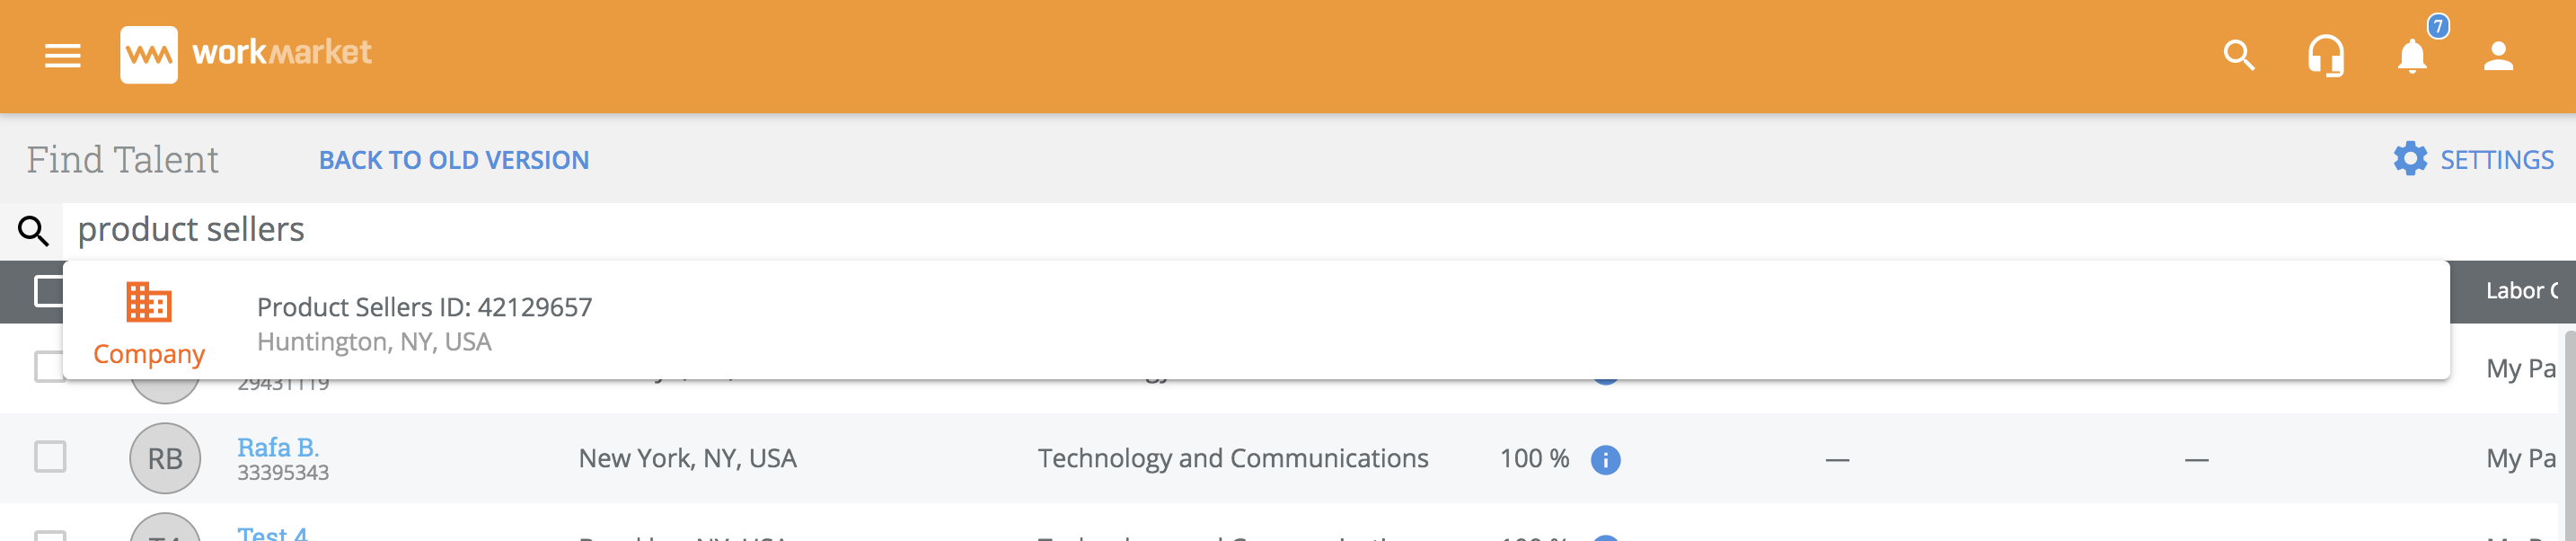Select Product Sellers ID: 42129657 suggestion

pos(424,307)
